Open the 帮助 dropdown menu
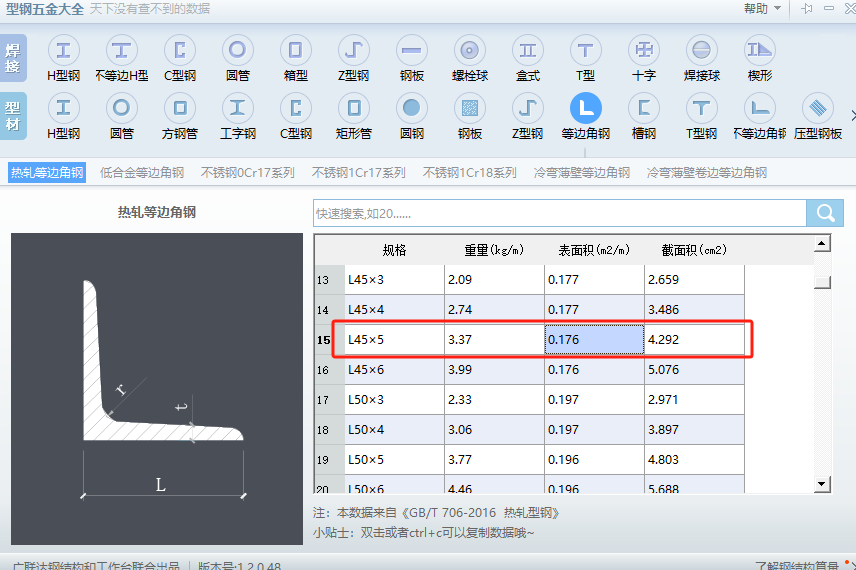 coord(762,9)
